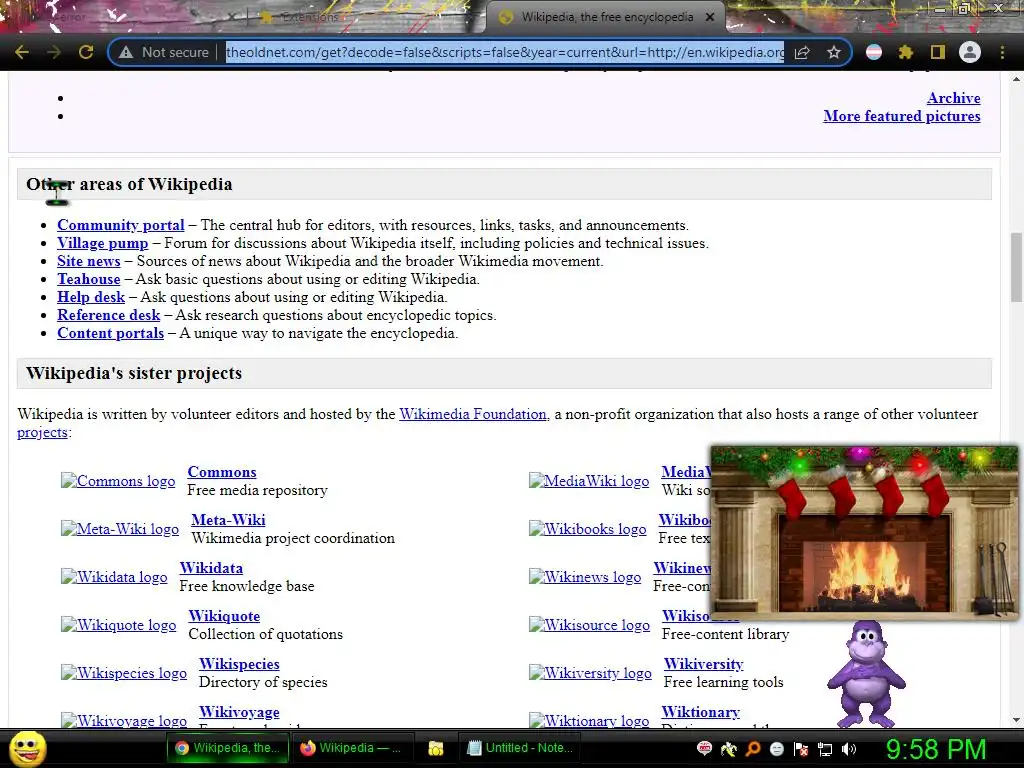Bookmark this page with the star icon
Screen dimensions: 1024x768
click(833, 52)
